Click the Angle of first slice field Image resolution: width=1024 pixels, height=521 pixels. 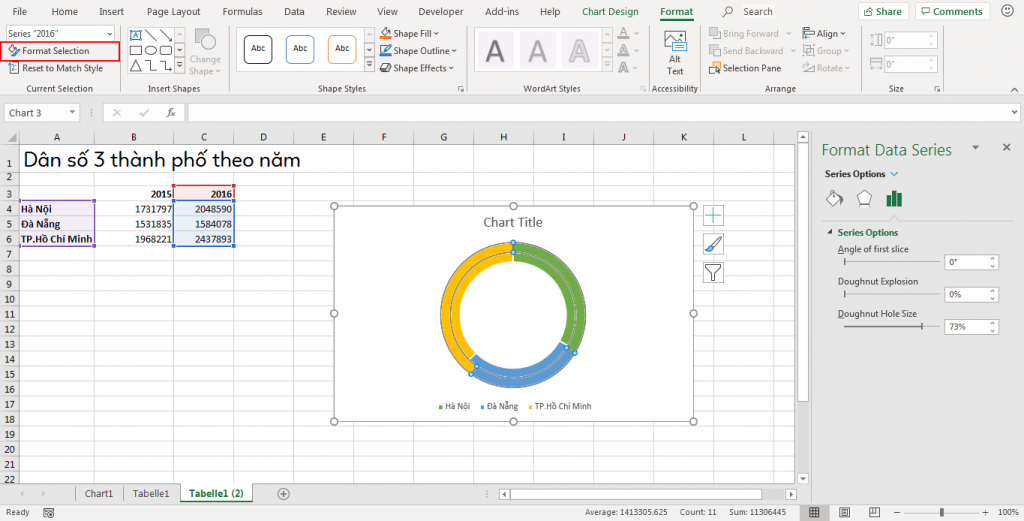(965, 262)
